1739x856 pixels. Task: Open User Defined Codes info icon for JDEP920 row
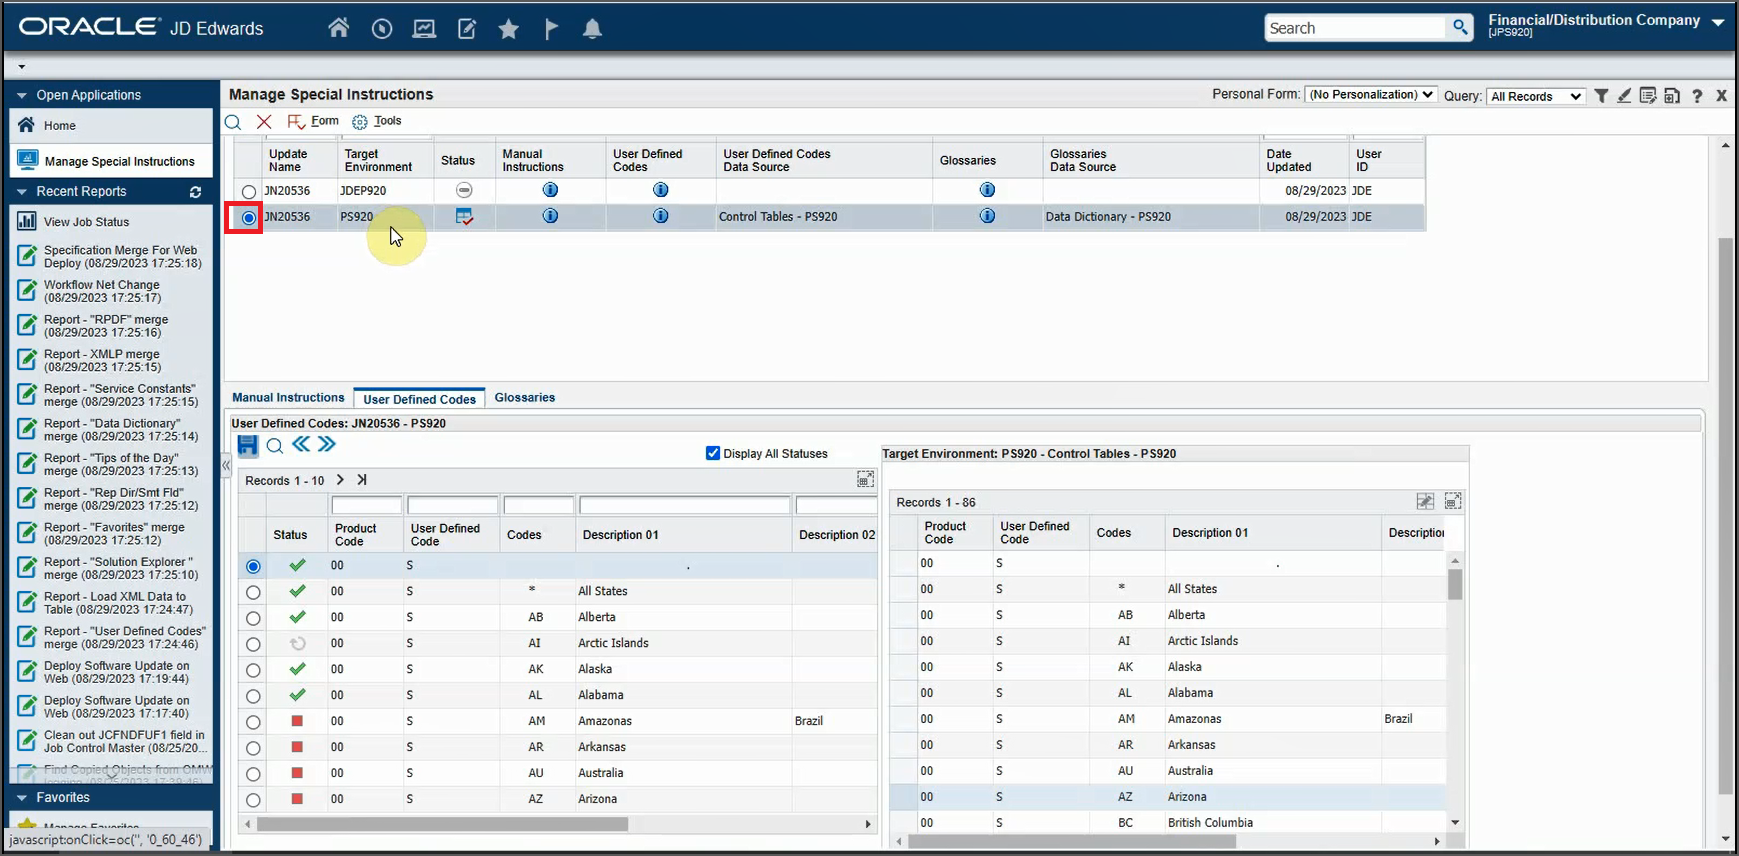click(x=661, y=190)
